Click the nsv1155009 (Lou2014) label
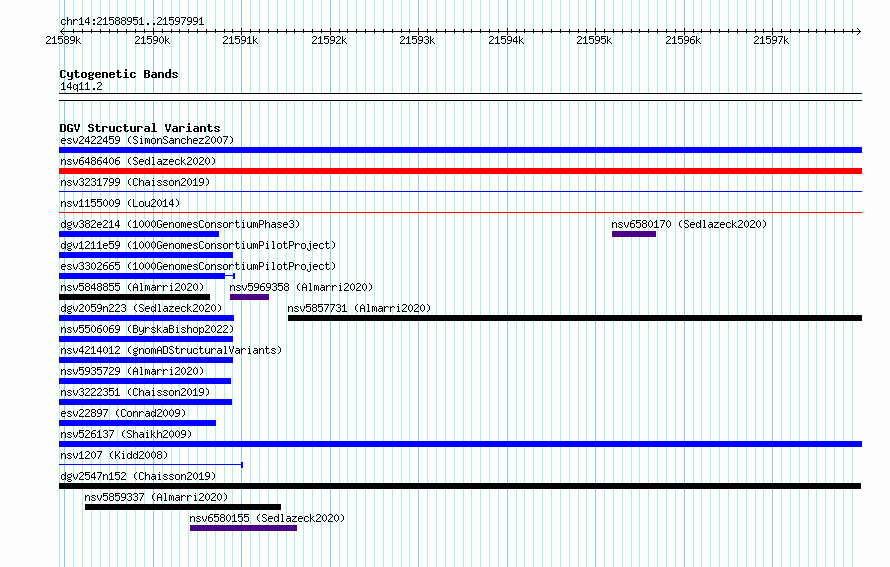This screenshot has height=567, width=890. (x=120, y=203)
